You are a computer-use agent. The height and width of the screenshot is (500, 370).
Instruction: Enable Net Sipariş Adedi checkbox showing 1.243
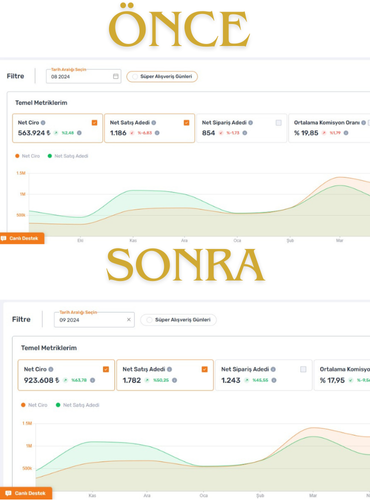click(303, 369)
